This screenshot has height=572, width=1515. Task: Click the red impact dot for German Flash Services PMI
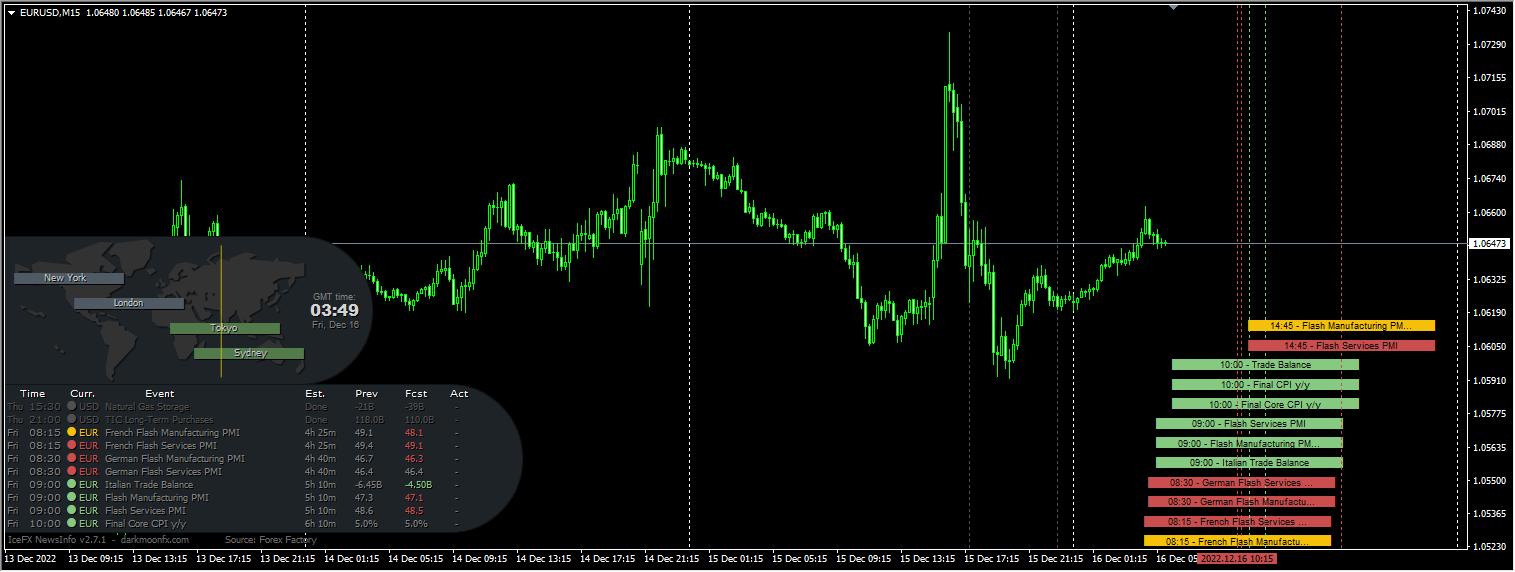(72, 472)
